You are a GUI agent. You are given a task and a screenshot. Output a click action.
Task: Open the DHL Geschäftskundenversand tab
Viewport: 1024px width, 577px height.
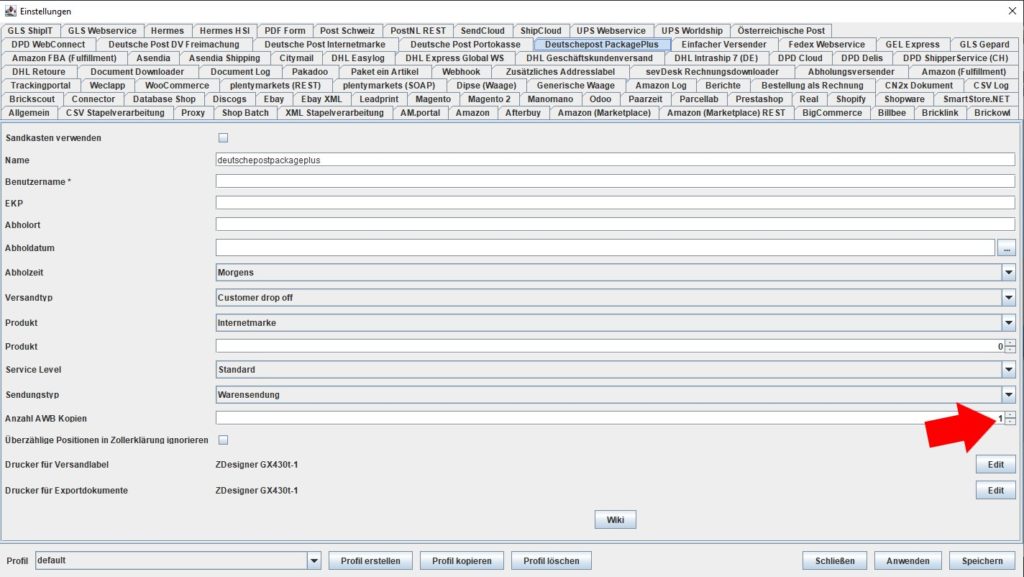click(x=590, y=58)
